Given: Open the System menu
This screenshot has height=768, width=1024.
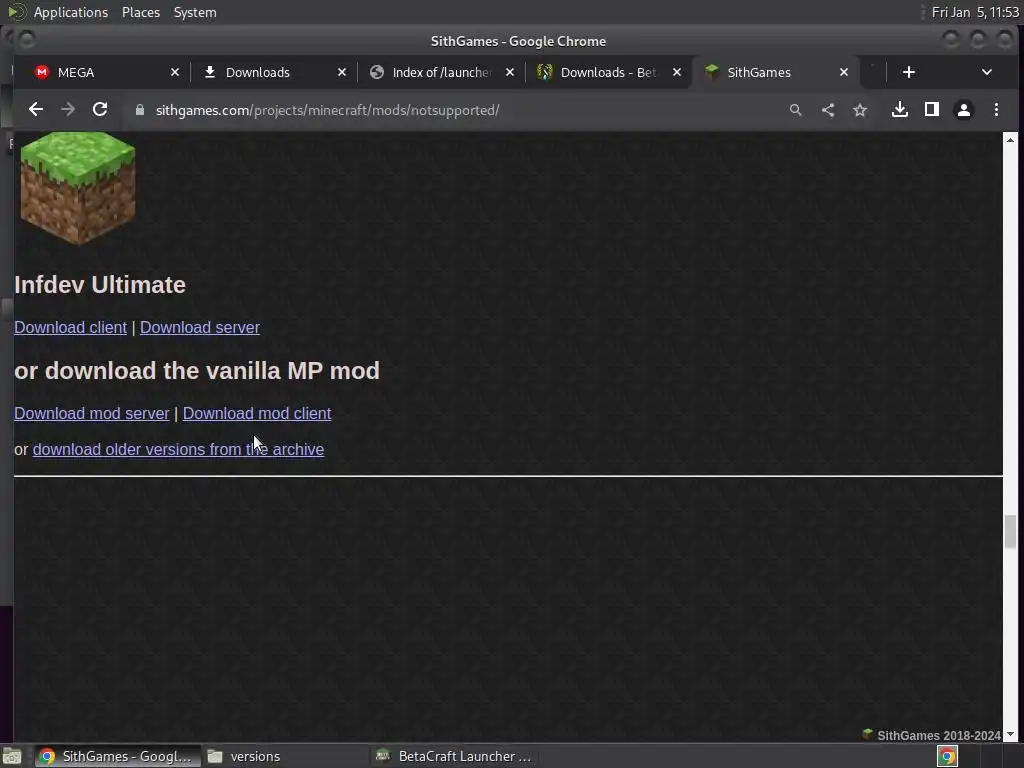Looking at the screenshot, I should pos(195,12).
